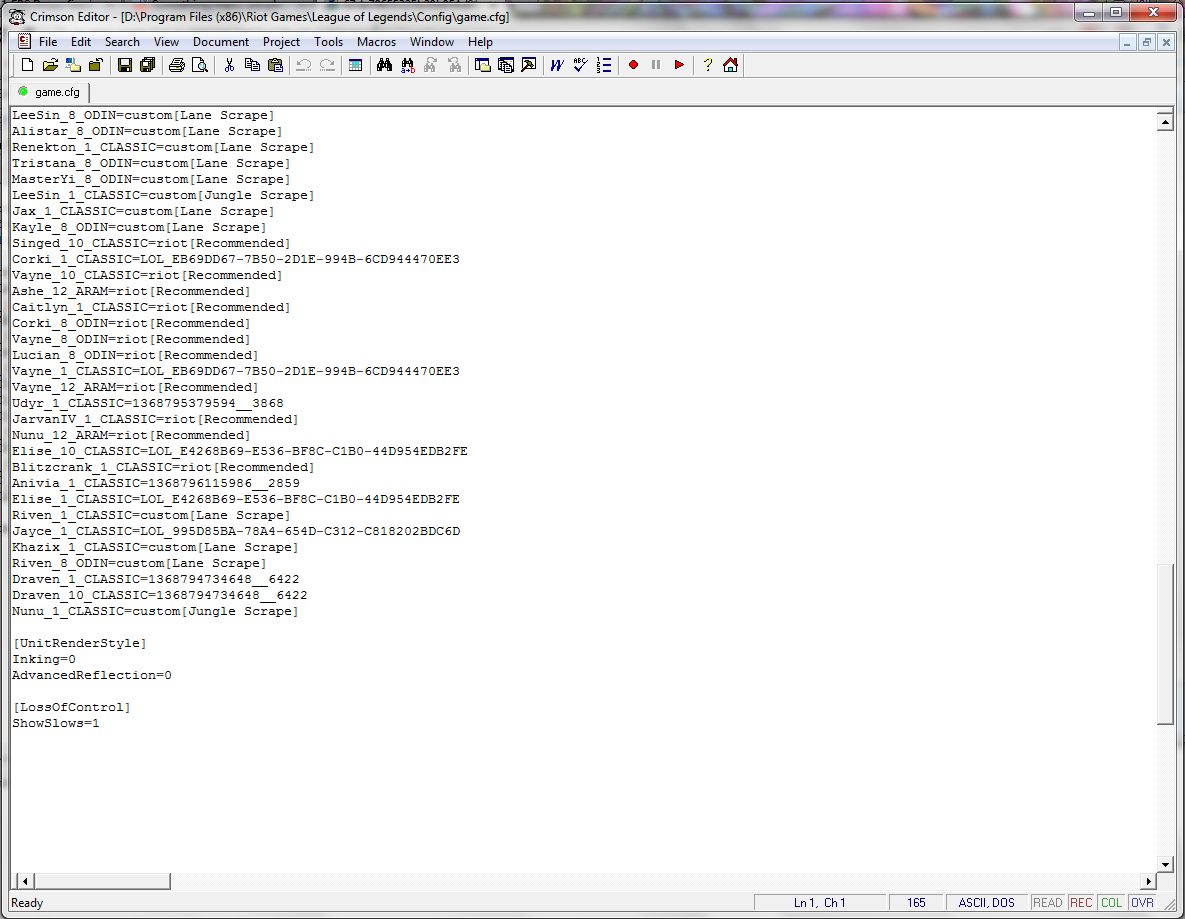Click vertical scrollbar down arrow
Image resolution: width=1185 pixels, height=919 pixels.
click(1165, 865)
